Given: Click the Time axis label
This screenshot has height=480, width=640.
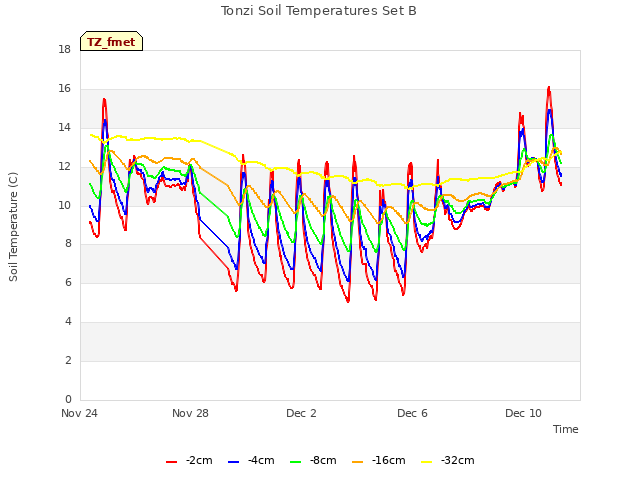Looking at the screenshot, I should tap(566, 429).
